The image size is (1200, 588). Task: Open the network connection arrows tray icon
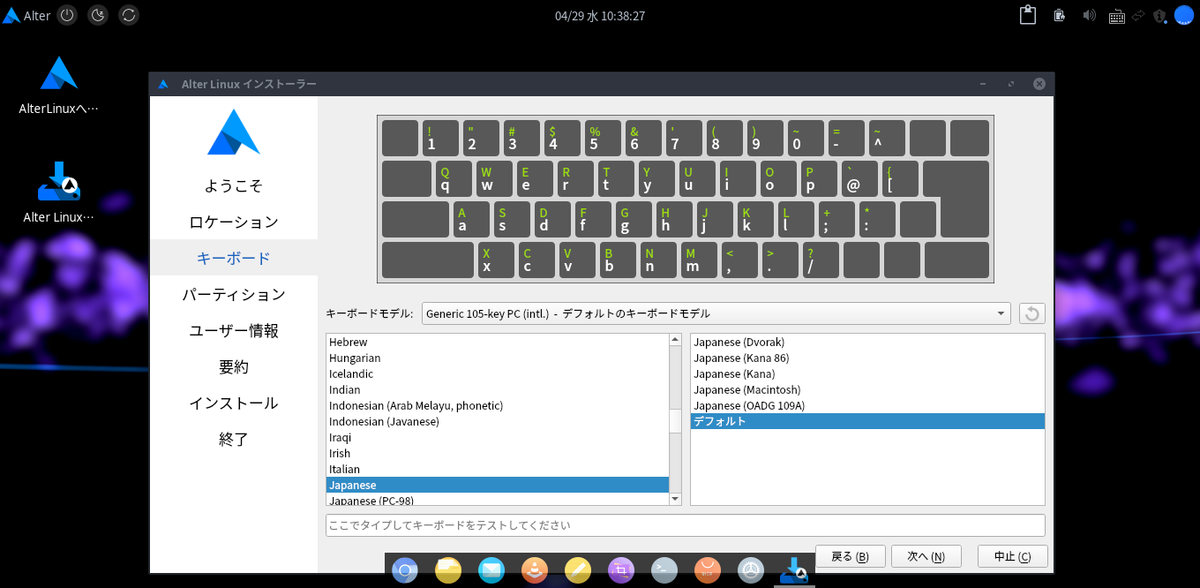point(1138,15)
